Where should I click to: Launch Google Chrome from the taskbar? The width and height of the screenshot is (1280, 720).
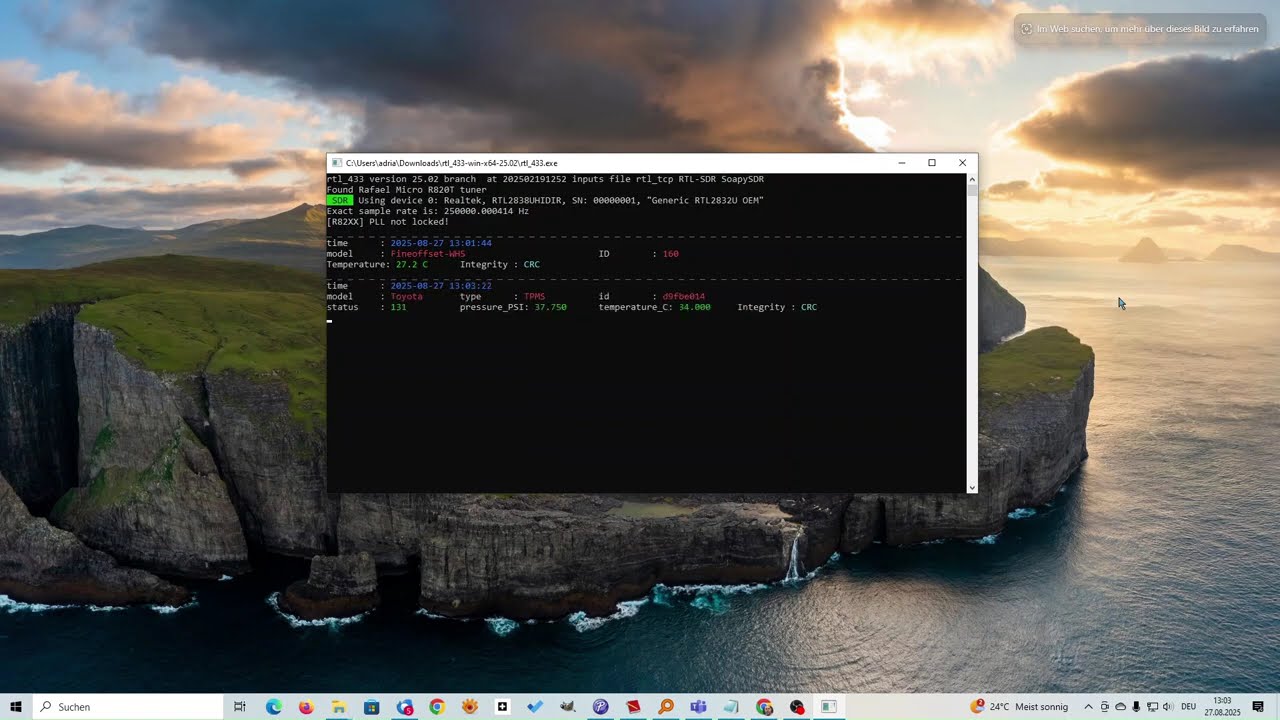coord(437,707)
